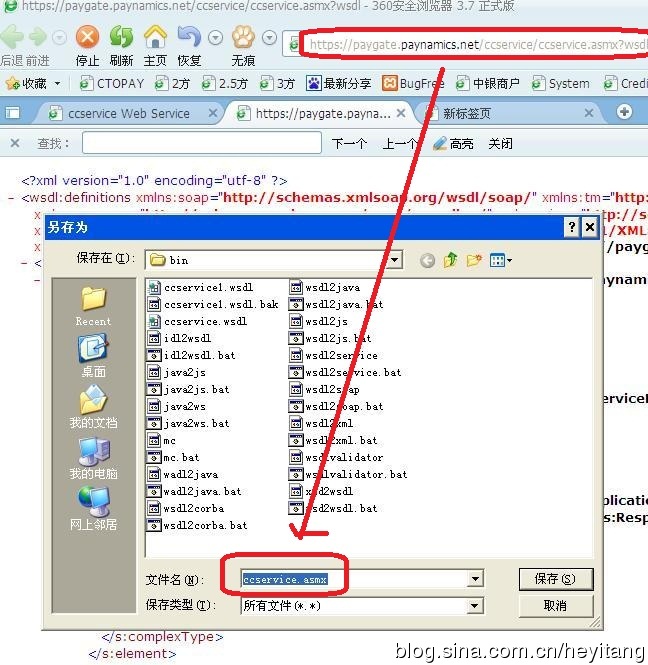The width and height of the screenshot is (648, 665).
Task: Select 我的电脑 in places sidebar
Action: click(x=93, y=458)
